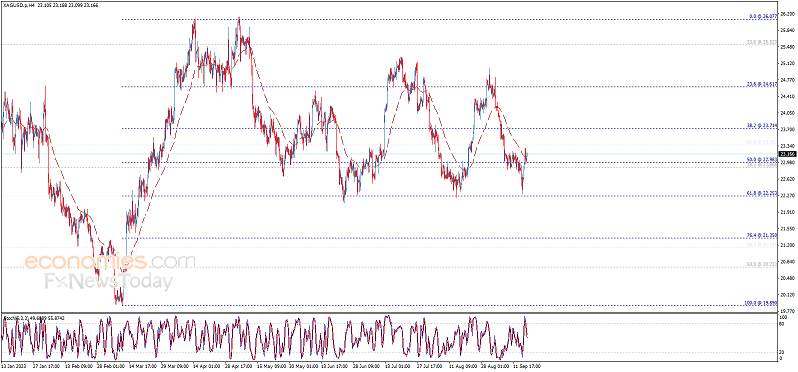Select the 61.8 Fibonacci level label
The image size is (798, 372).
(x=762, y=193)
